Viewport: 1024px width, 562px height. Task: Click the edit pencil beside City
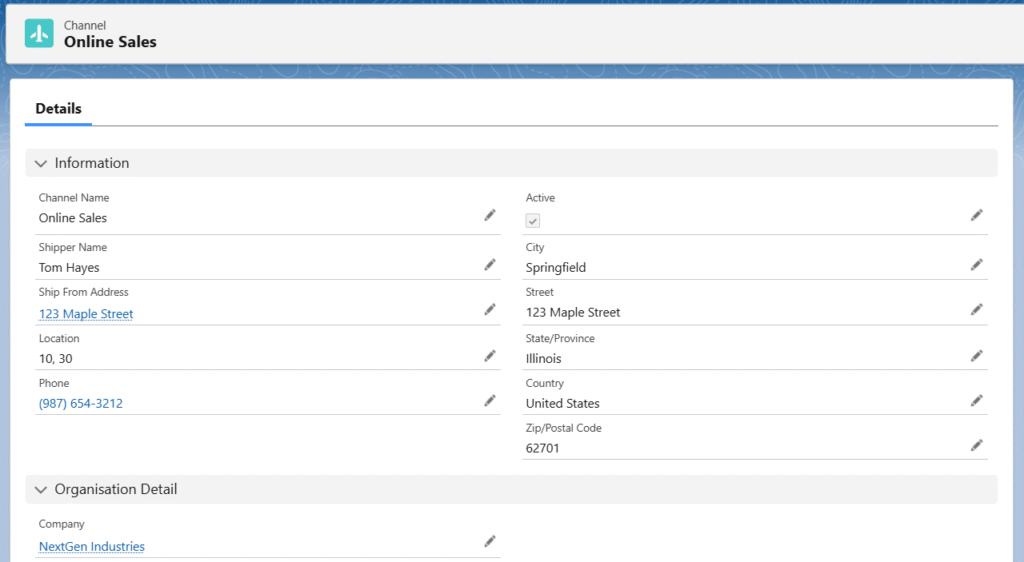click(977, 265)
